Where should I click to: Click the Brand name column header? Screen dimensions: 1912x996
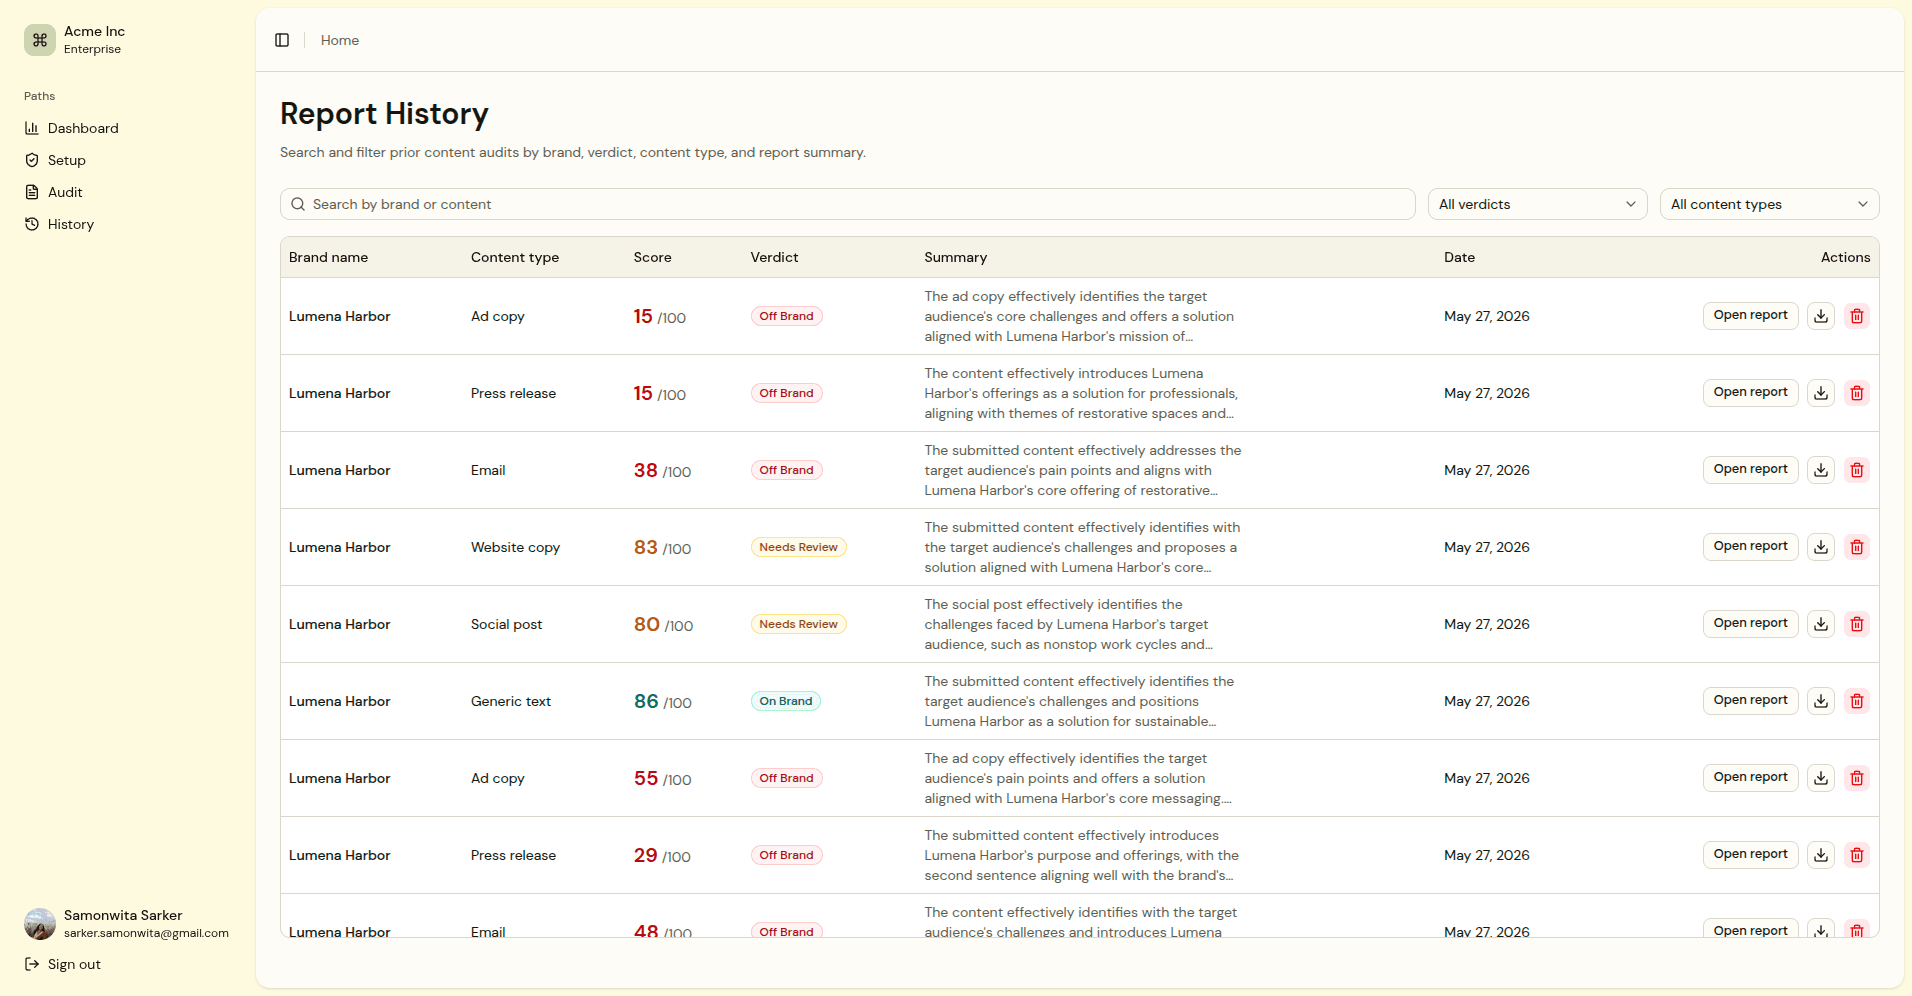pos(328,257)
